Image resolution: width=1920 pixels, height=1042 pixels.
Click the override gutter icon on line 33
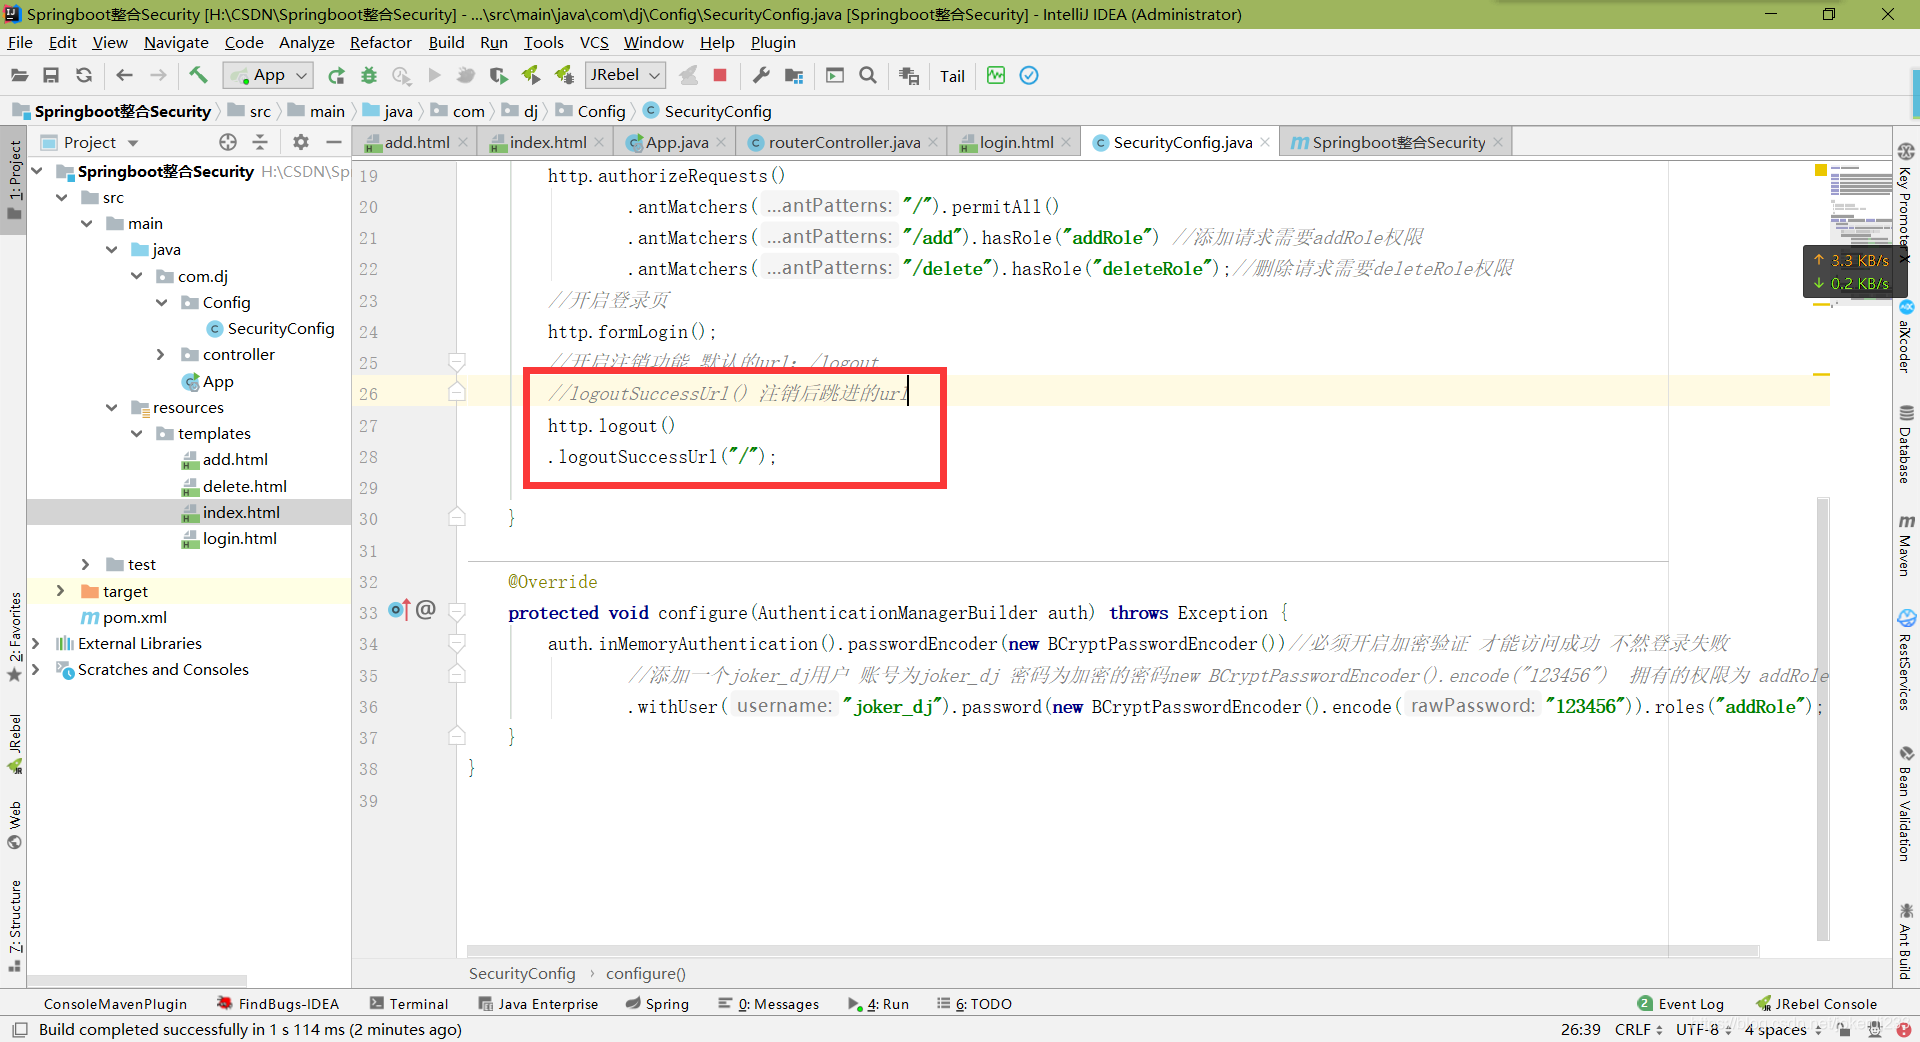click(x=399, y=609)
